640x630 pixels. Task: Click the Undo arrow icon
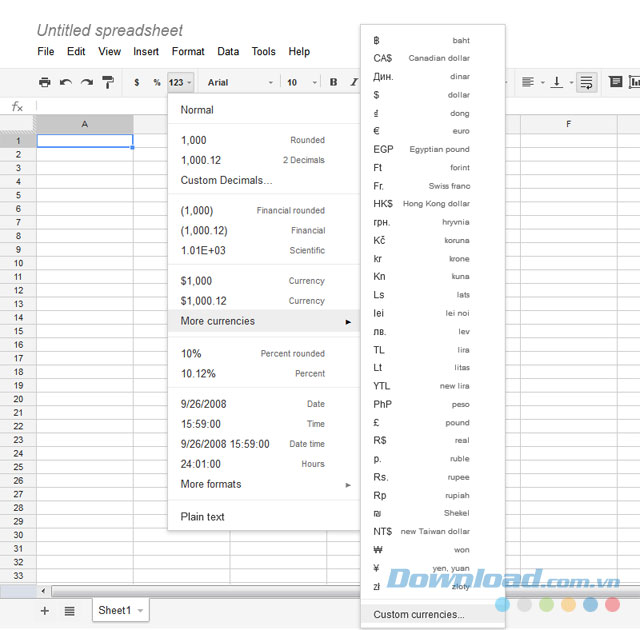click(x=66, y=82)
